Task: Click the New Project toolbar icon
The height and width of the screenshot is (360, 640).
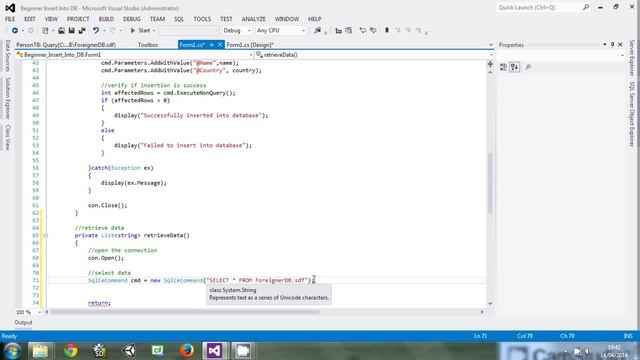Action: 45,31
